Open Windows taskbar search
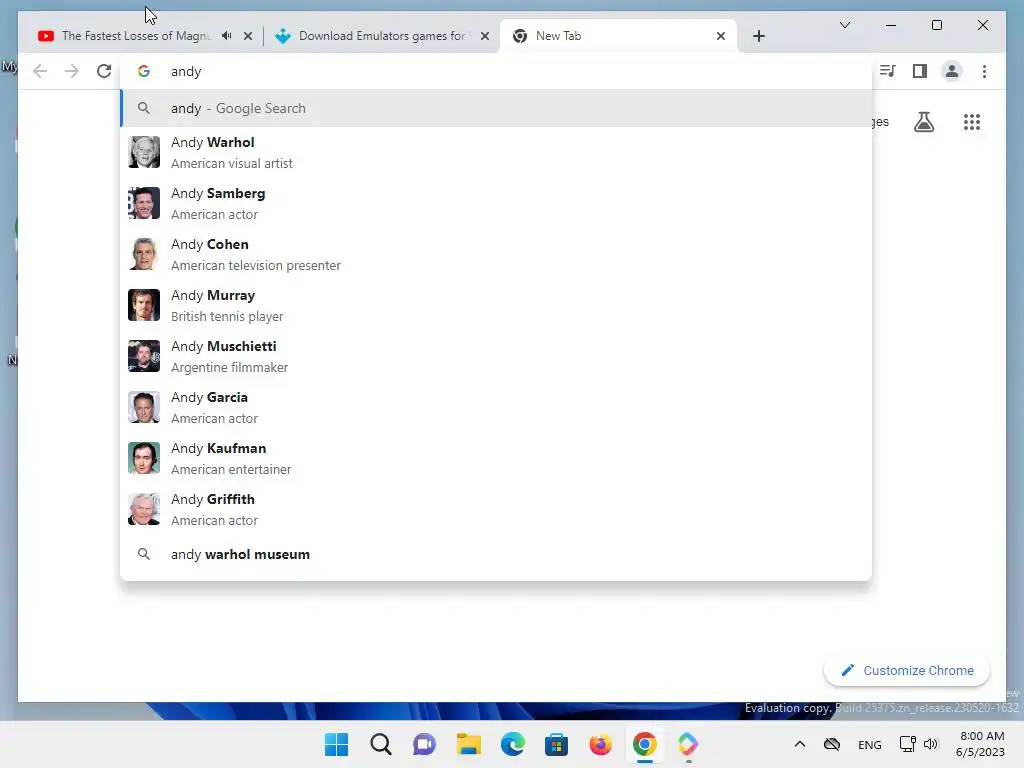This screenshot has height=768, width=1024. point(380,744)
